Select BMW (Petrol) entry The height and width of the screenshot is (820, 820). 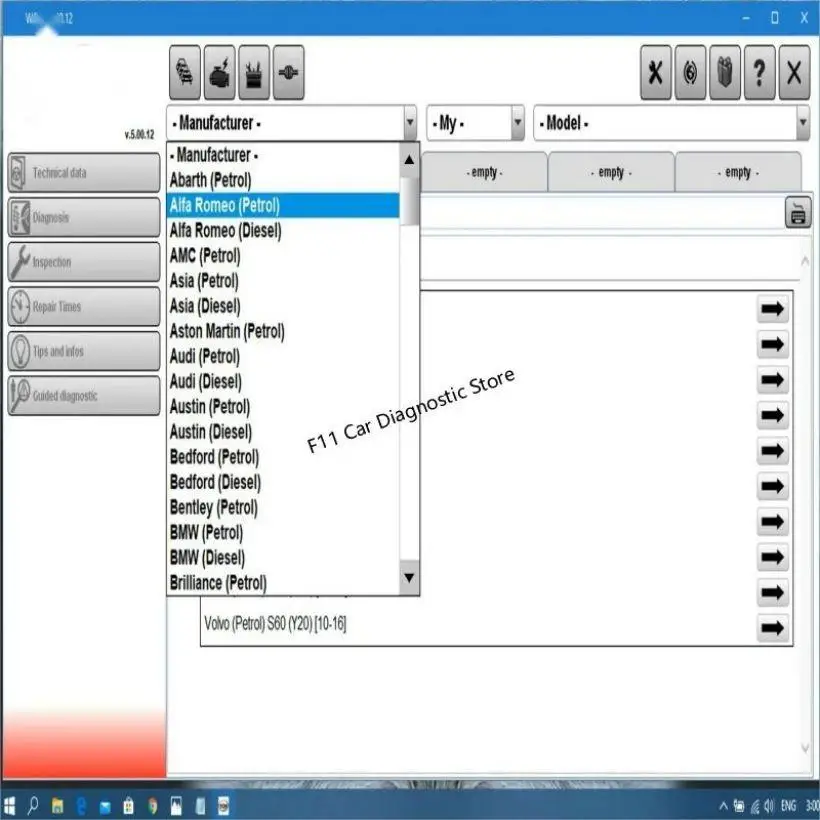click(x=283, y=532)
